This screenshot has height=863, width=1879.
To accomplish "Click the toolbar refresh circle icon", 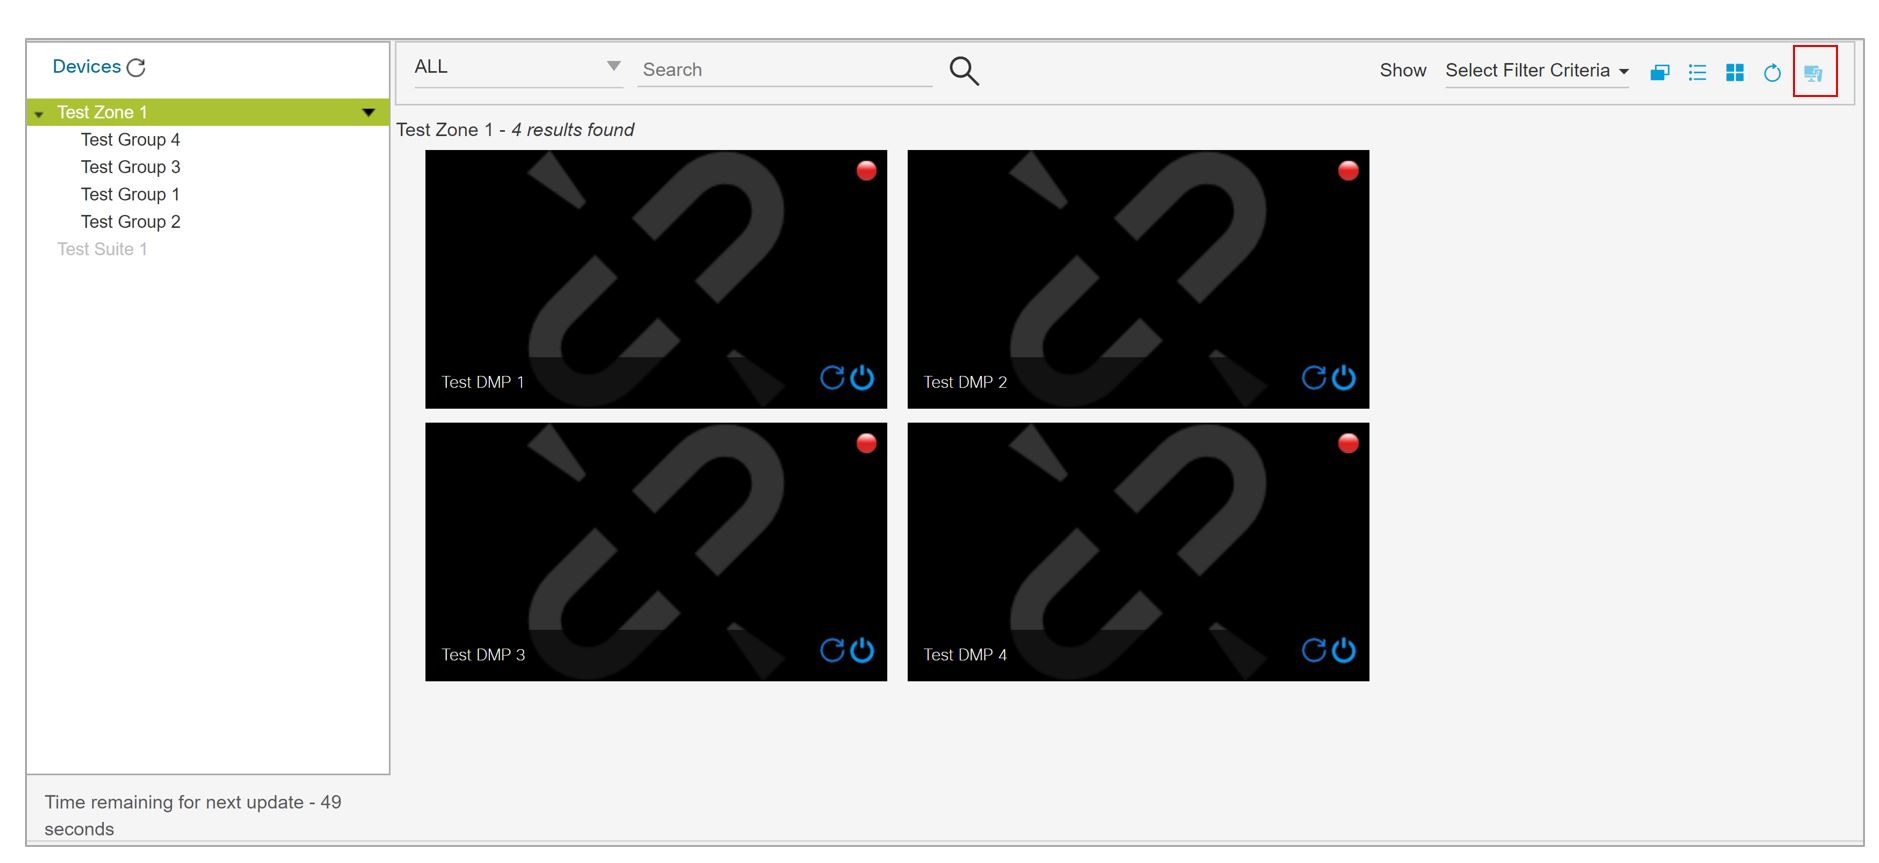I will point(1772,72).
